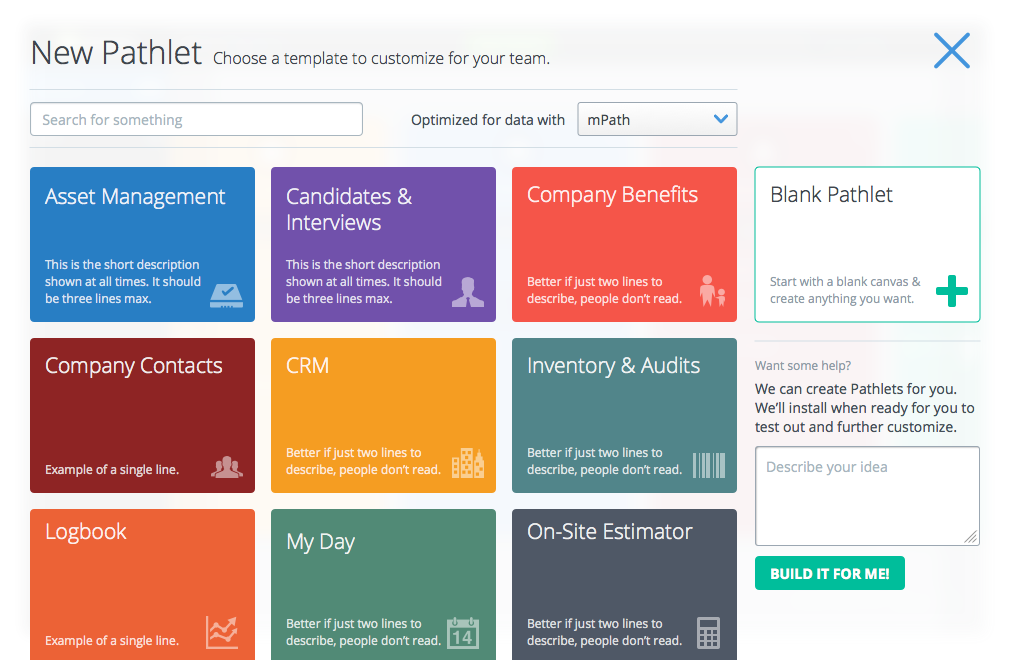Click the On-Site Estimator calculator icon
1010x660 pixels.
click(x=708, y=633)
